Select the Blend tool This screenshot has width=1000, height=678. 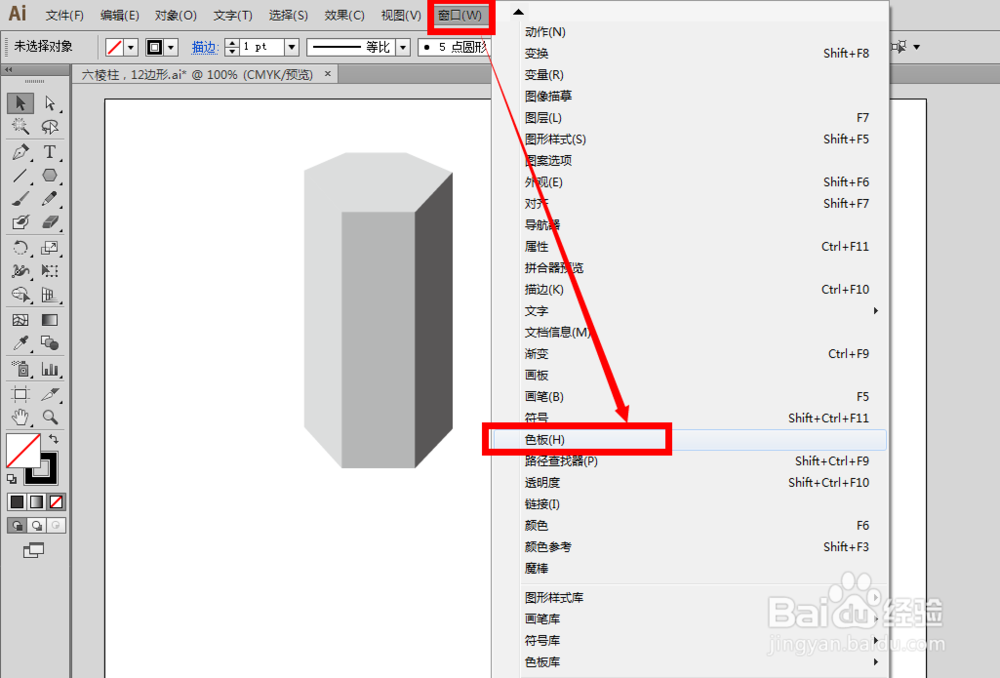coord(50,343)
